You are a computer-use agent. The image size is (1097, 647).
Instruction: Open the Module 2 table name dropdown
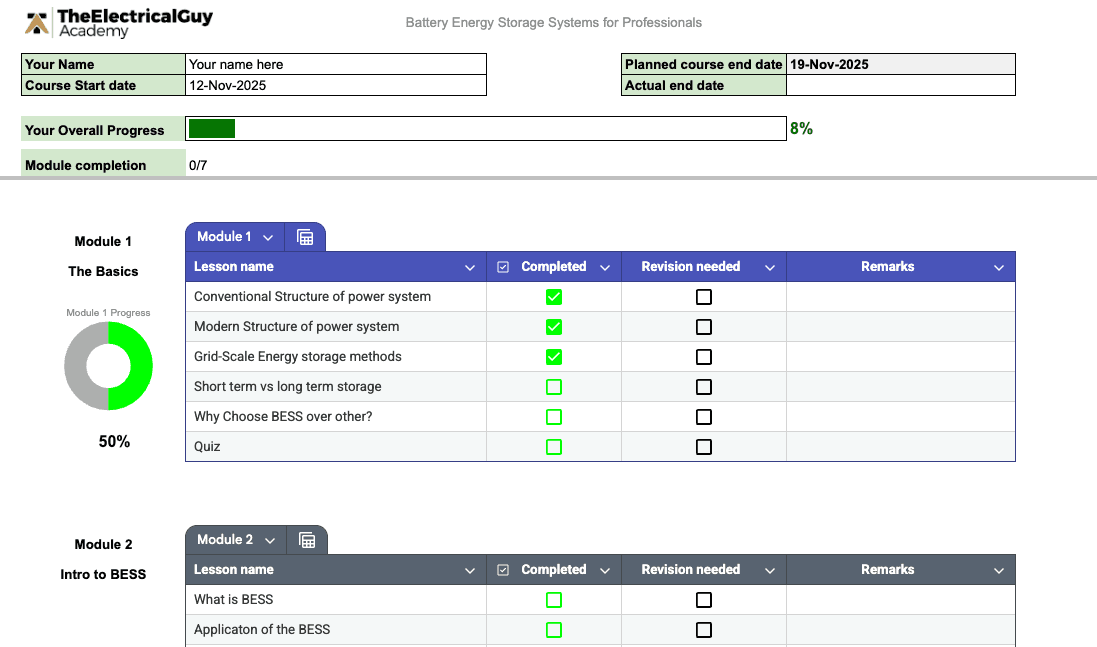(270, 541)
